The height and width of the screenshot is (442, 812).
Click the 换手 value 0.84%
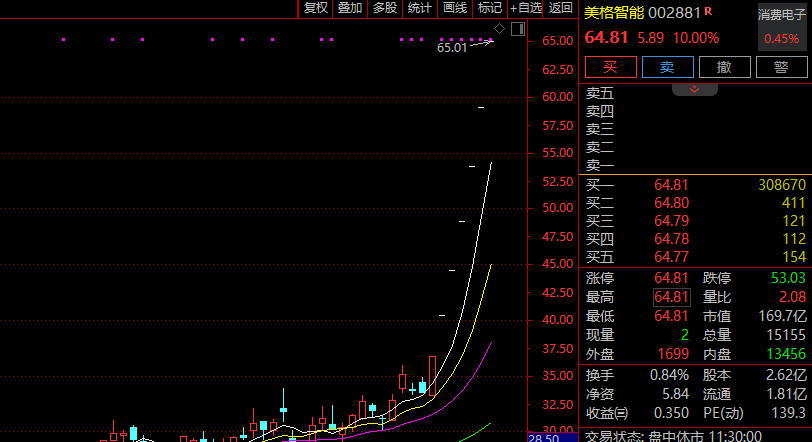(669, 375)
